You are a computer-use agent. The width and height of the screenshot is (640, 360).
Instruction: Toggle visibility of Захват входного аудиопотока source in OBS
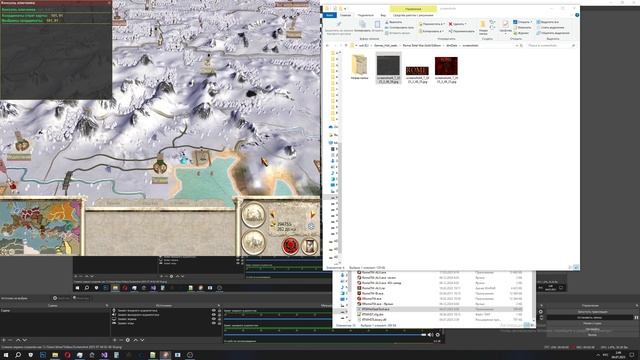coord(213,311)
